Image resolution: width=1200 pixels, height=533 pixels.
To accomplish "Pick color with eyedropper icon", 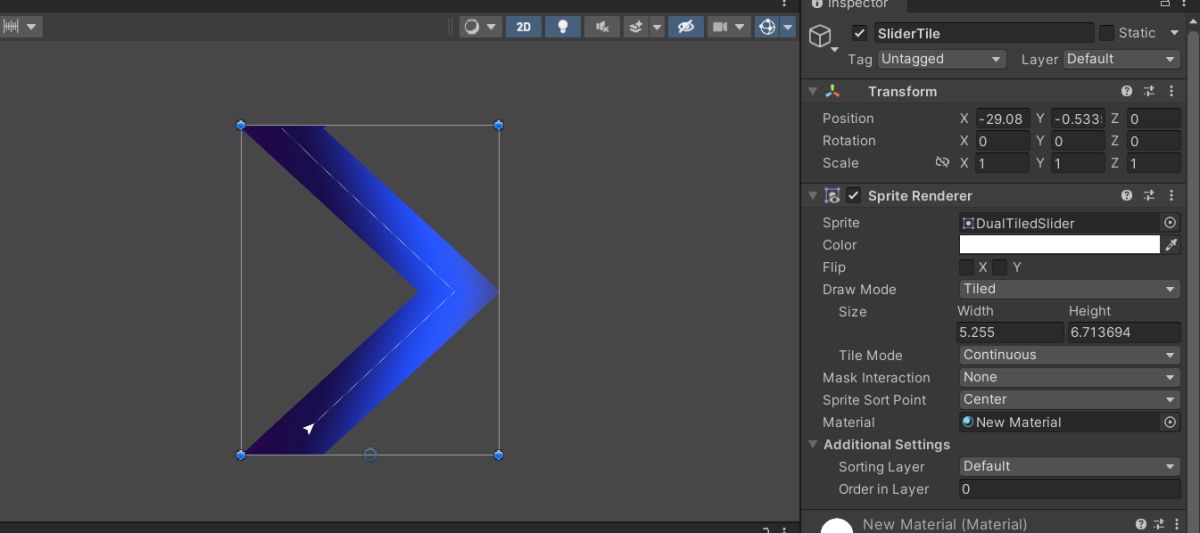I will [x=1172, y=245].
